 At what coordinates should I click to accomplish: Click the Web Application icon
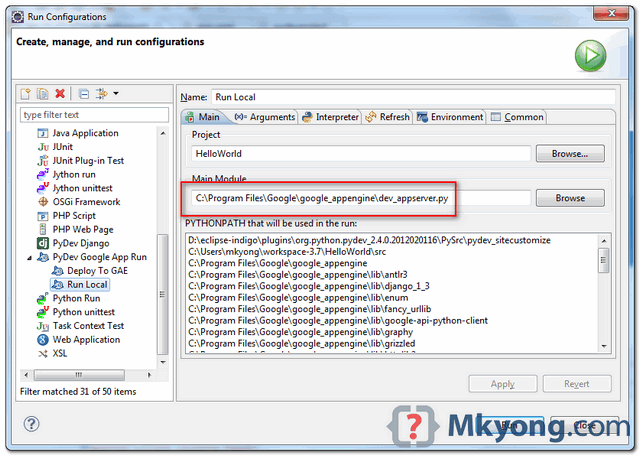click(x=42, y=340)
